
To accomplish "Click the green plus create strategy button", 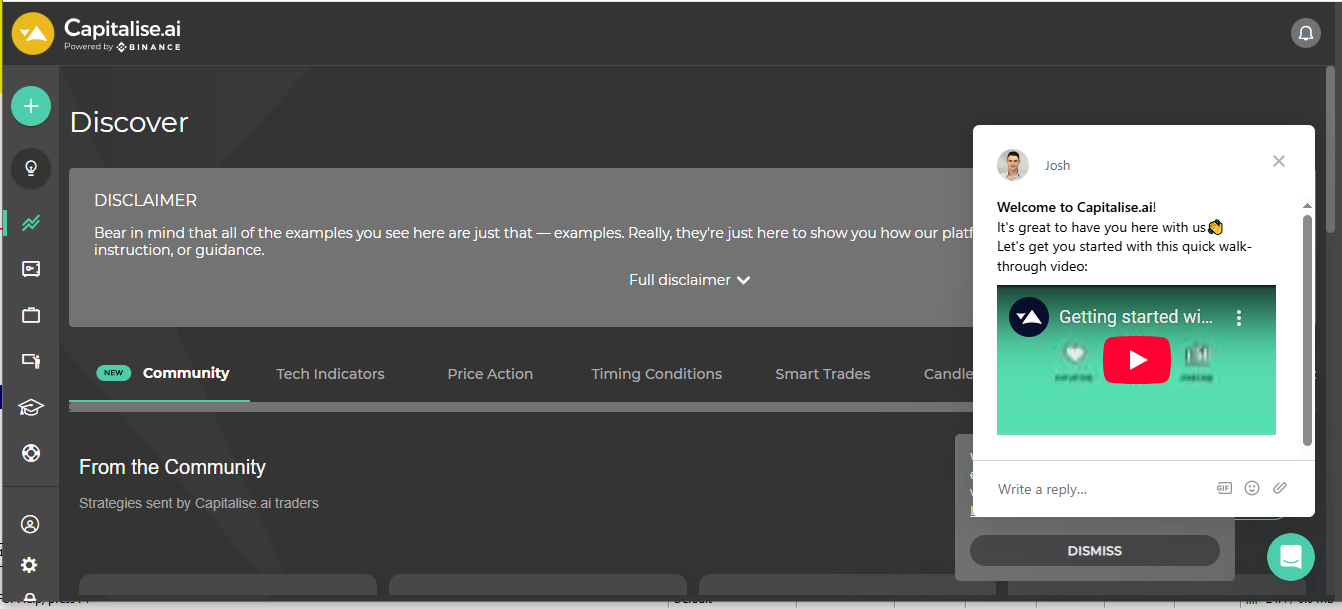I will tap(31, 106).
